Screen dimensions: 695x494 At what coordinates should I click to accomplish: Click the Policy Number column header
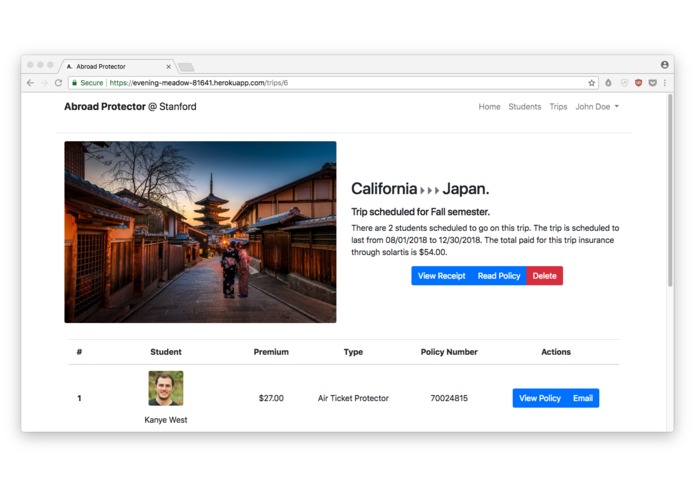click(449, 352)
